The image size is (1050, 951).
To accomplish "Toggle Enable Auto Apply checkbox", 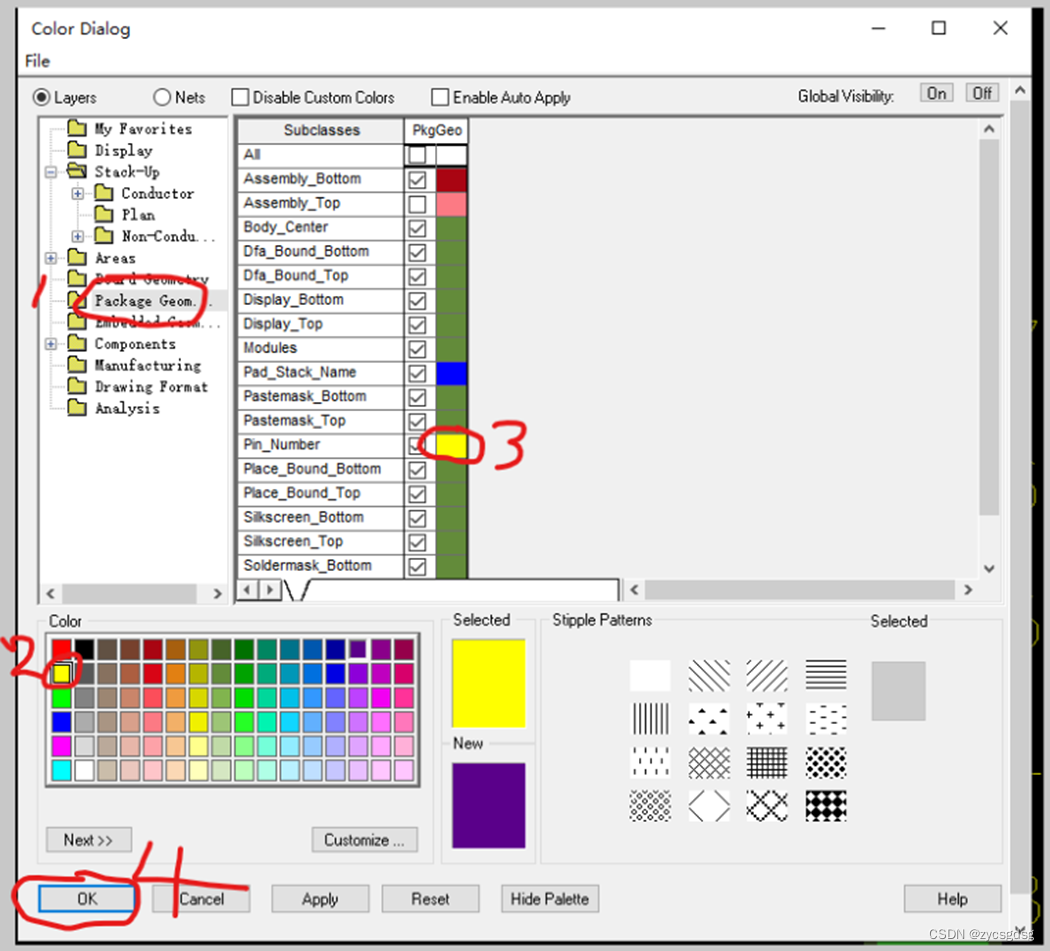I will pos(440,97).
